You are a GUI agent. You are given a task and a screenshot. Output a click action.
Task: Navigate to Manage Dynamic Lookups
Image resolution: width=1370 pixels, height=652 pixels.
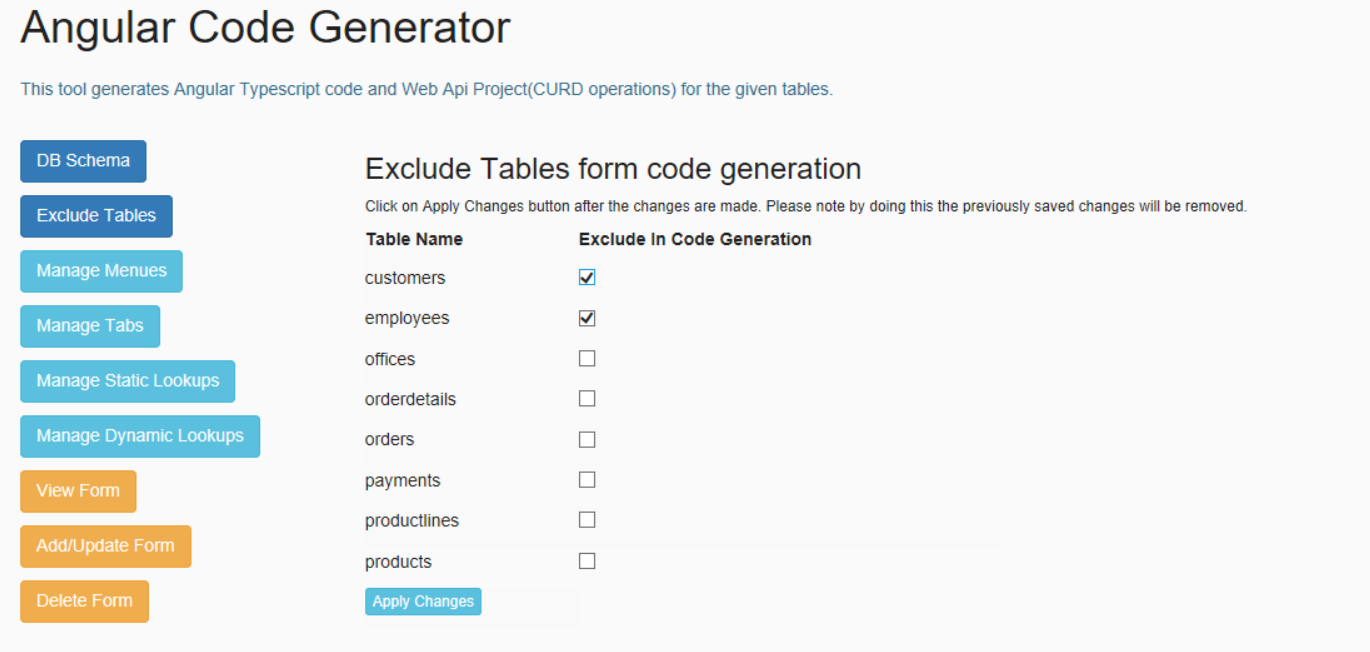coord(140,436)
